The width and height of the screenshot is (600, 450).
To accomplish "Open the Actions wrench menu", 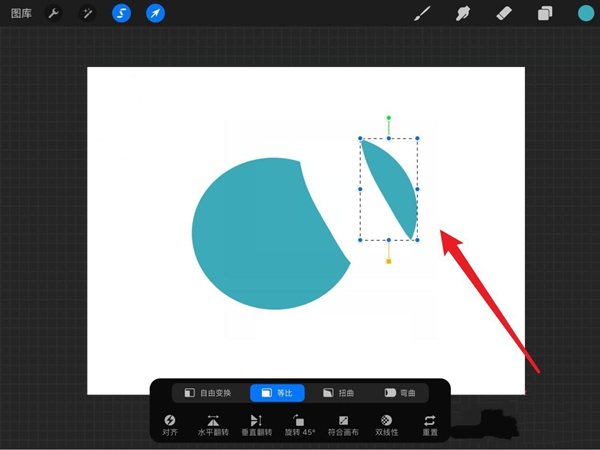I will (x=54, y=14).
